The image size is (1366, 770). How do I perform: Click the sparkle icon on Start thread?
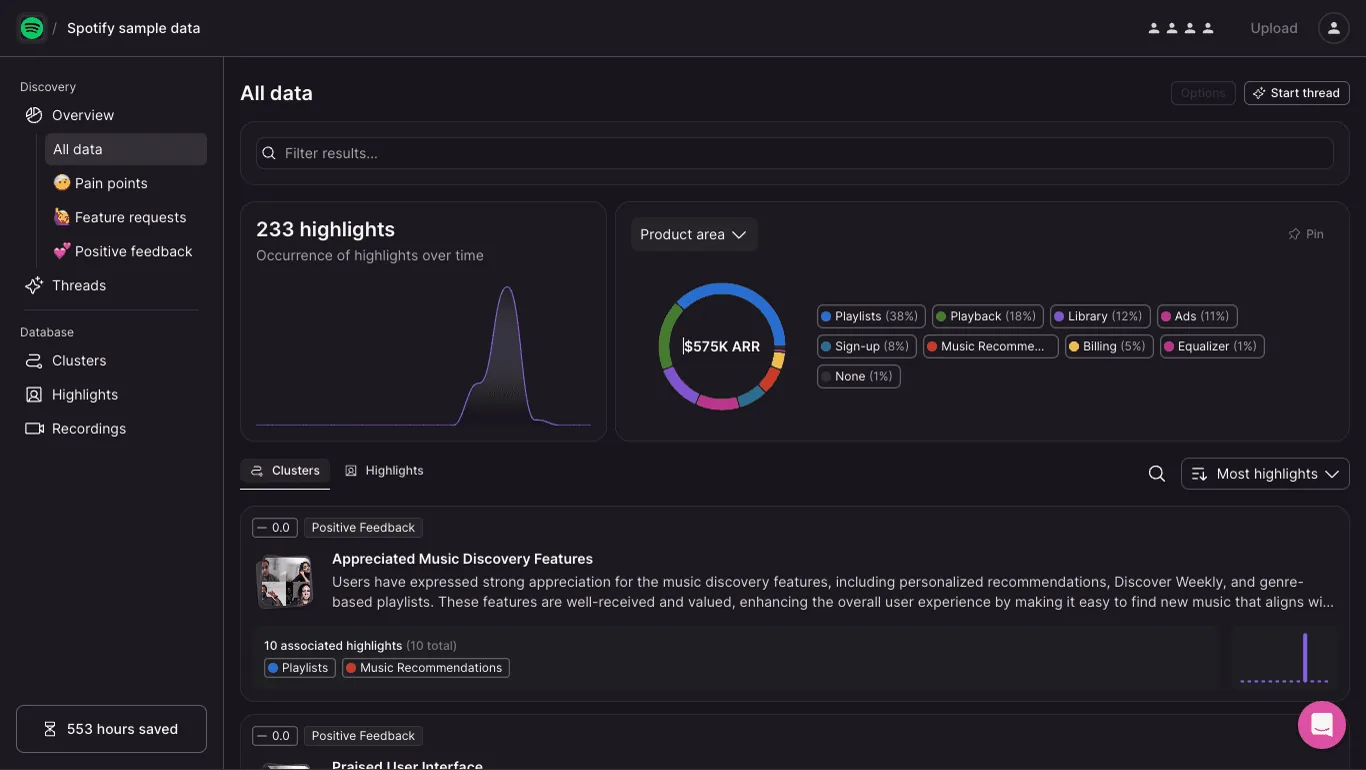pyautogui.click(x=1259, y=93)
